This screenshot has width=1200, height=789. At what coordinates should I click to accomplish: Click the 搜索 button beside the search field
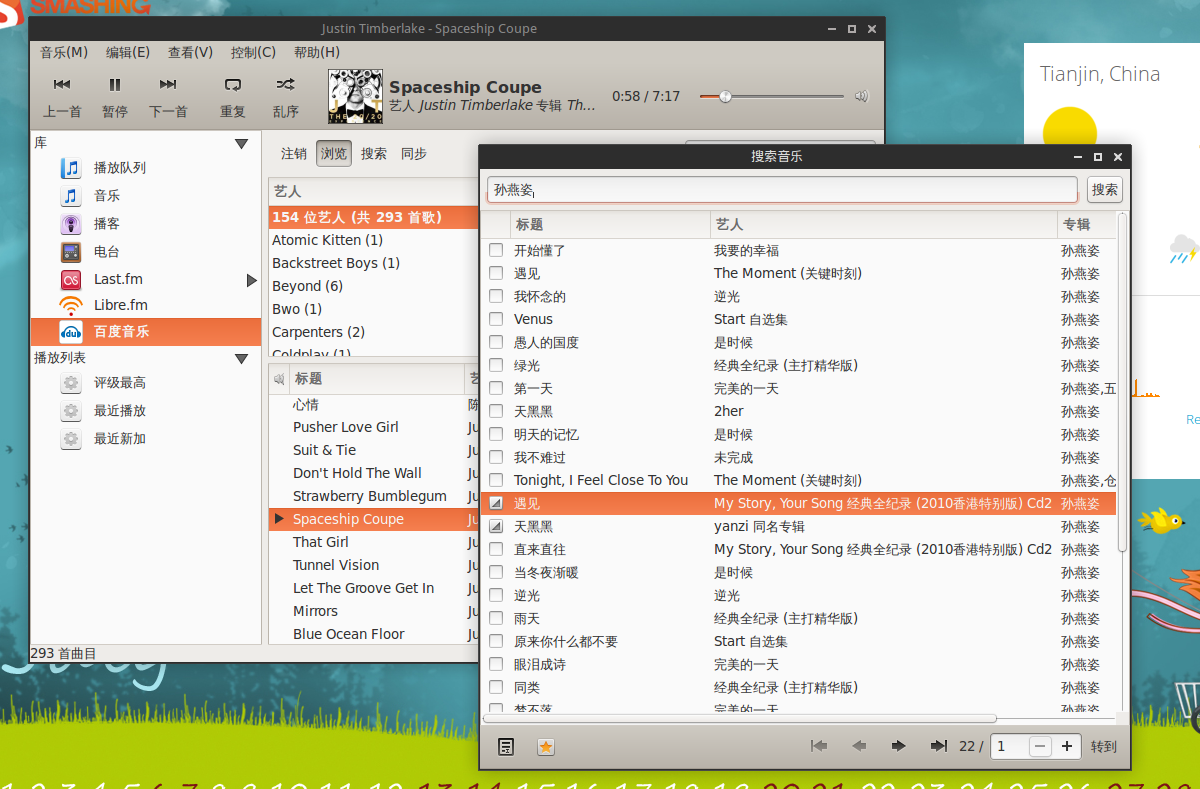pyautogui.click(x=1105, y=190)
